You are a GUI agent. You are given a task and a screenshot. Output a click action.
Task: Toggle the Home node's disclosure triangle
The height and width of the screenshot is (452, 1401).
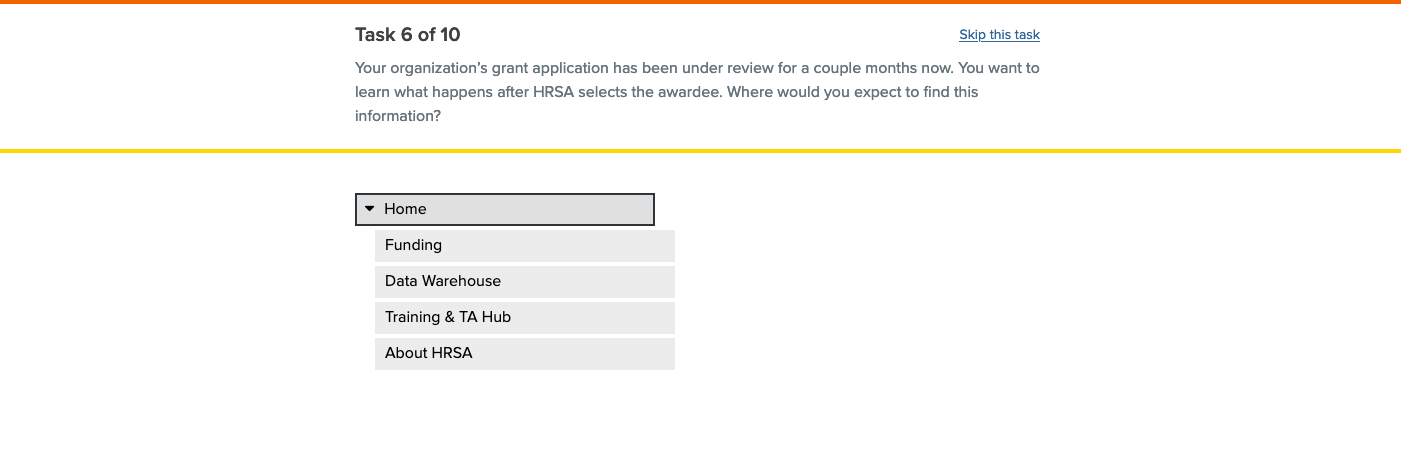[369, 209]
